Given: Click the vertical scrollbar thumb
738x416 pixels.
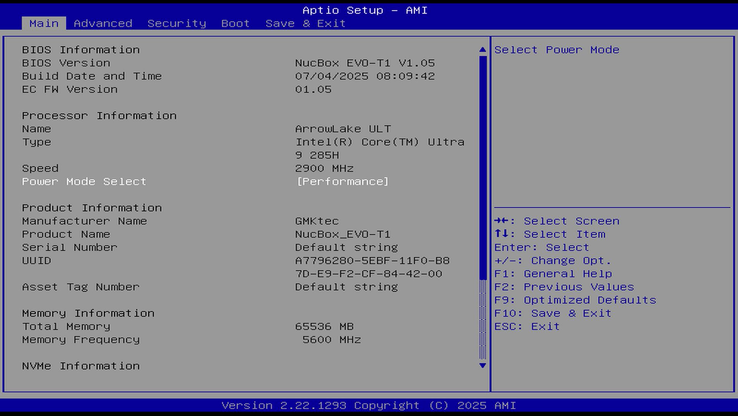Looking at the screenshot, I should click(482, 168).
